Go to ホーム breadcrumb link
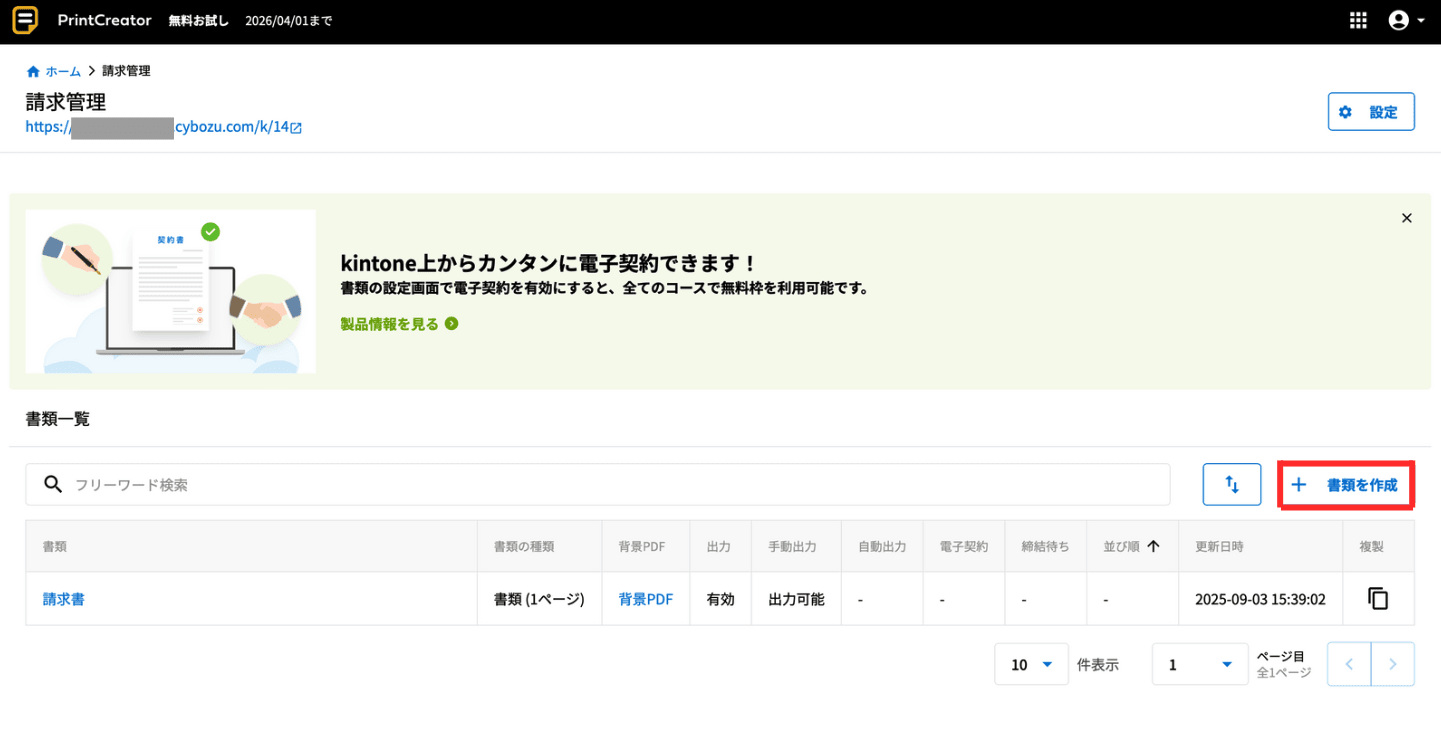1441x750 pixels. tap(63, 72)
